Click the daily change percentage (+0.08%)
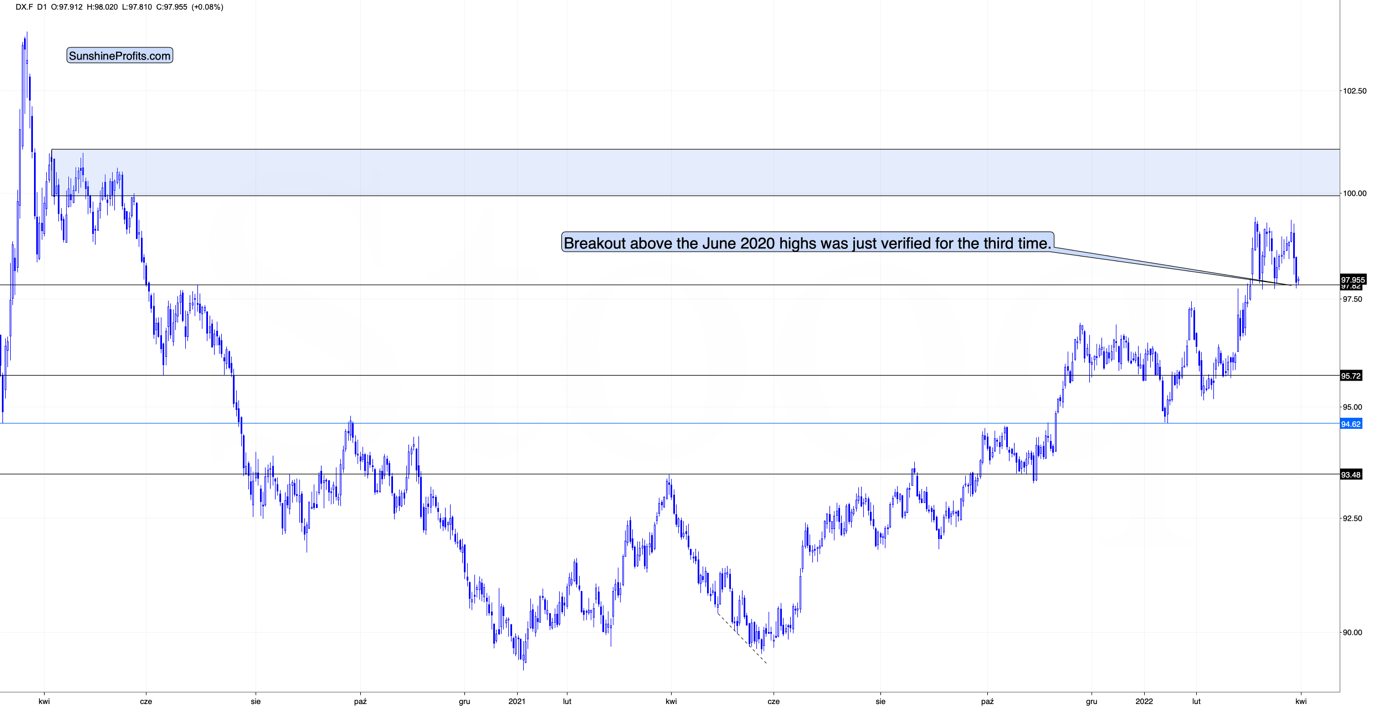 coord(207,7)
